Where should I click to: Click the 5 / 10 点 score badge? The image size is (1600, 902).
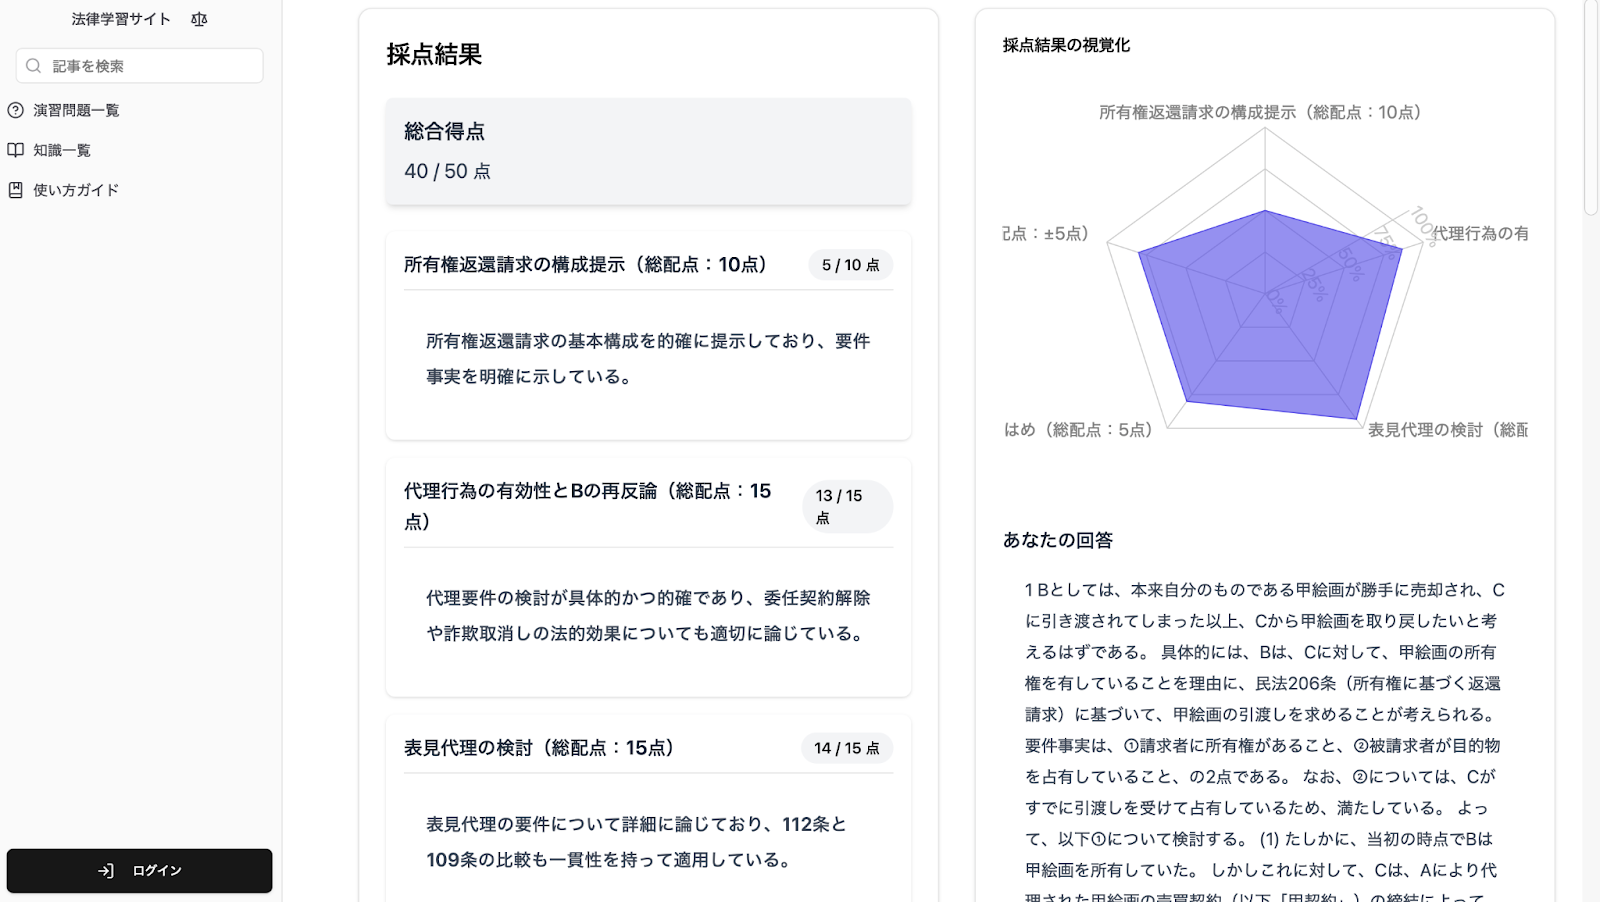tap(850, 265)
